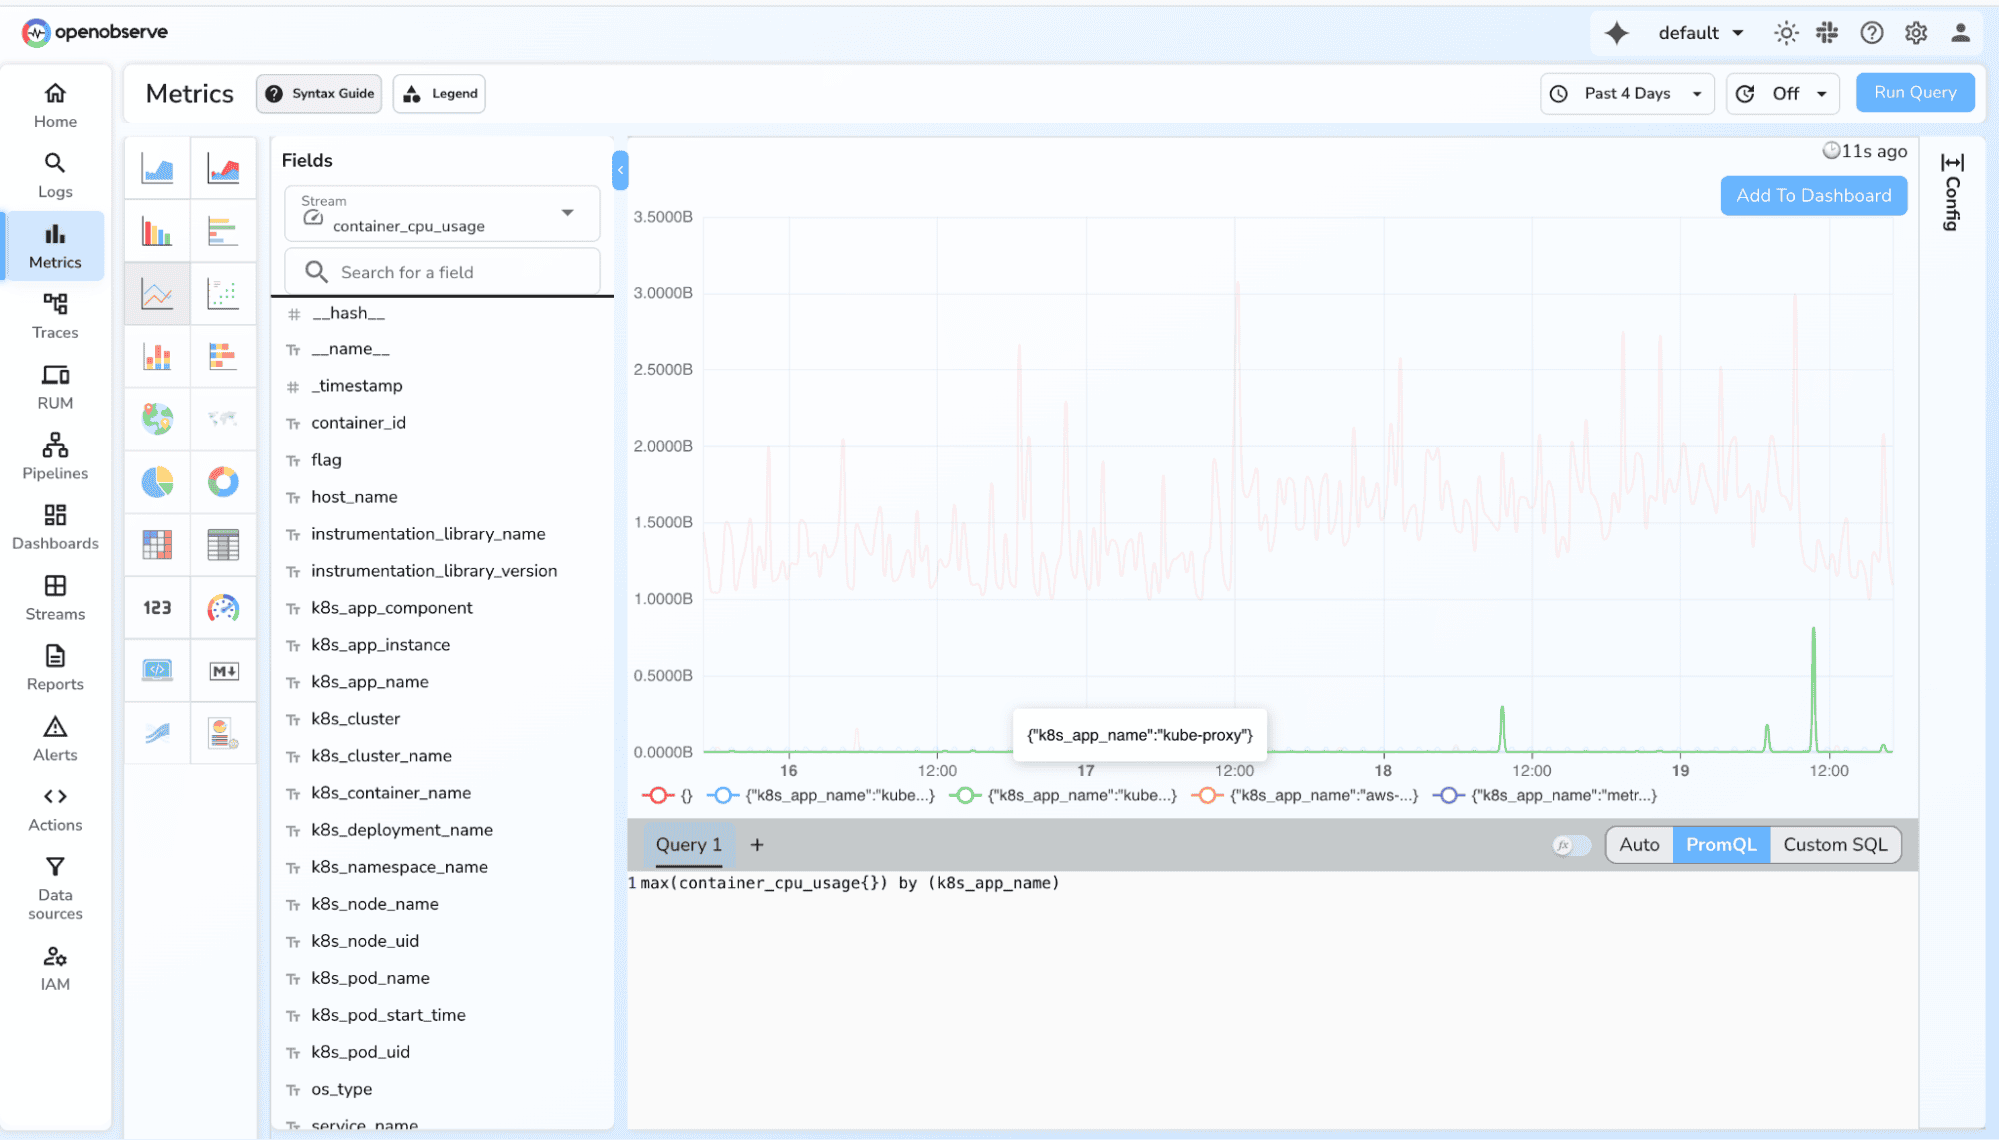Select the Query 1 tab

[688, 845]
